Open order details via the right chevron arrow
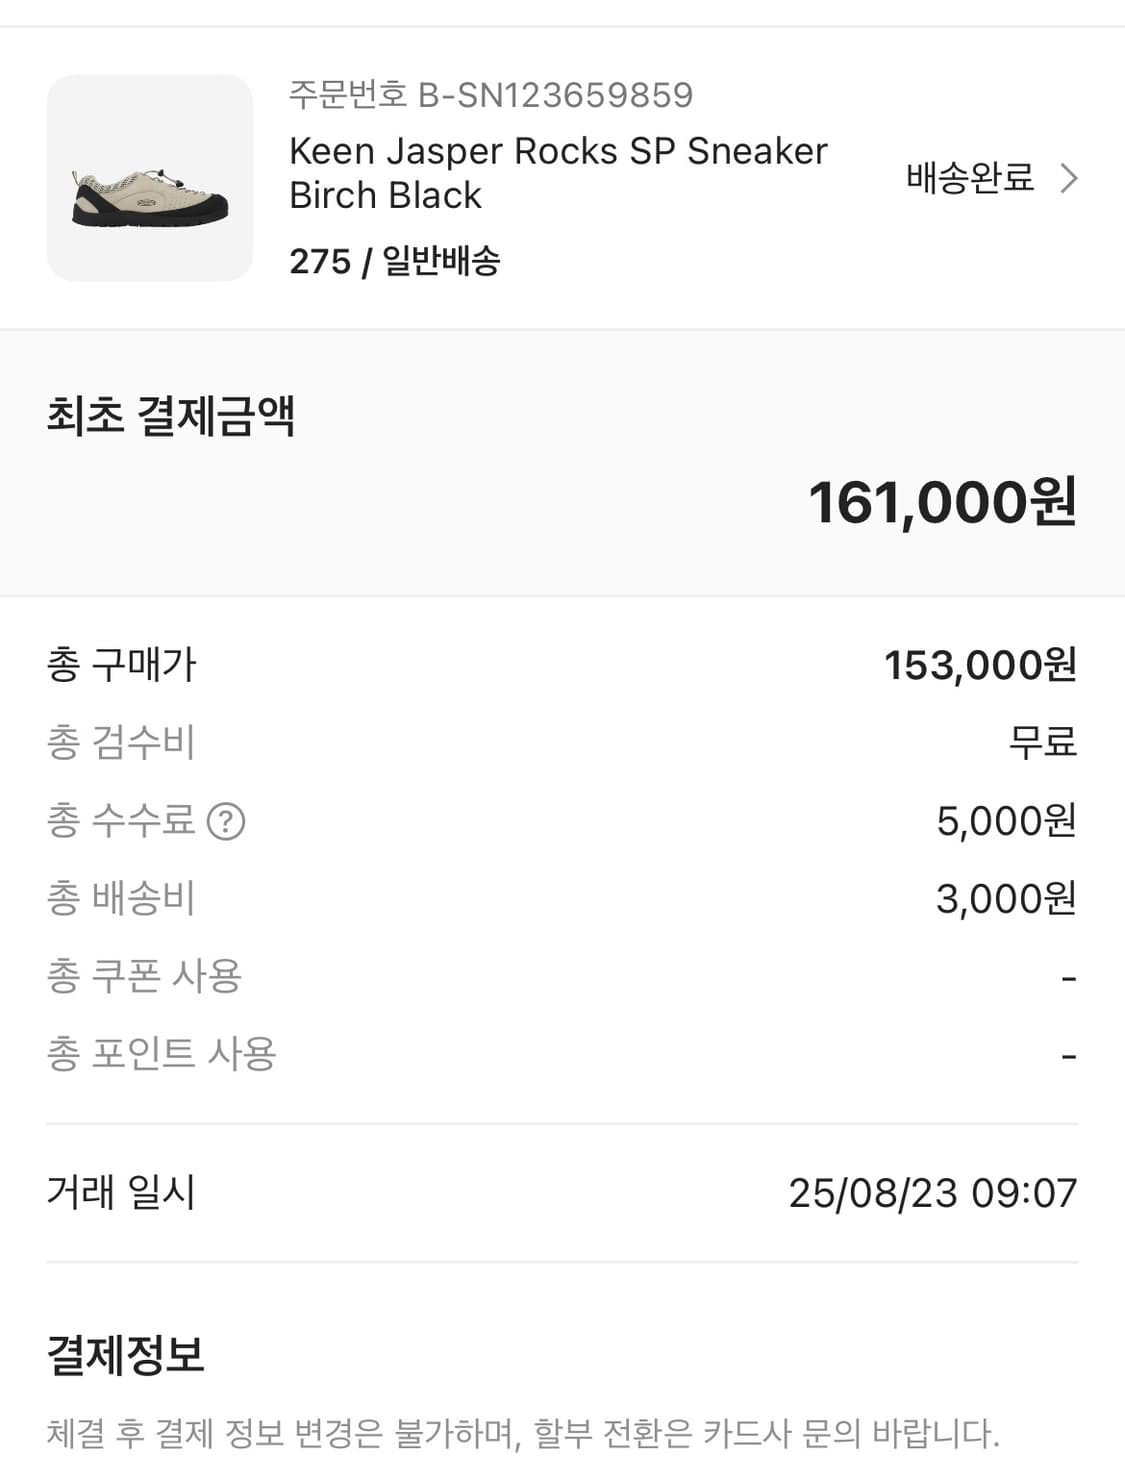Viewport: 1125px width, 1461px height. click(x=1069, y=179)
